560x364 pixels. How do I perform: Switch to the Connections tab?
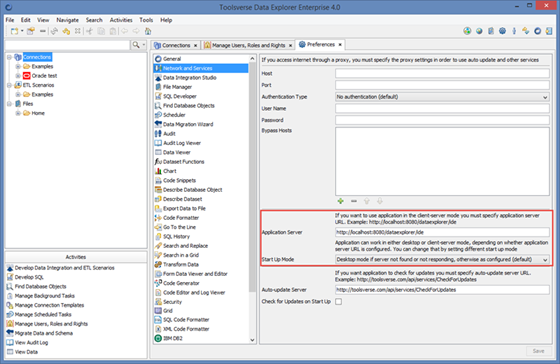point(176,45)
